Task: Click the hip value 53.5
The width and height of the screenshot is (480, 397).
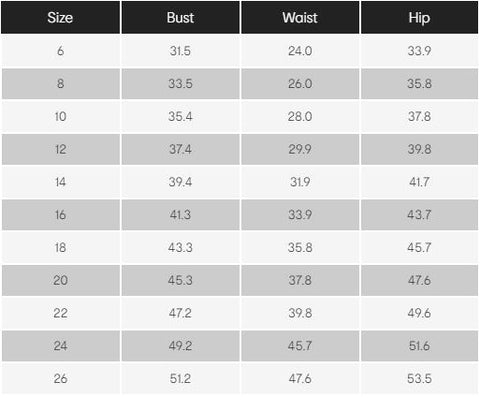Action: pyautogui.click(x=419, y=378)
